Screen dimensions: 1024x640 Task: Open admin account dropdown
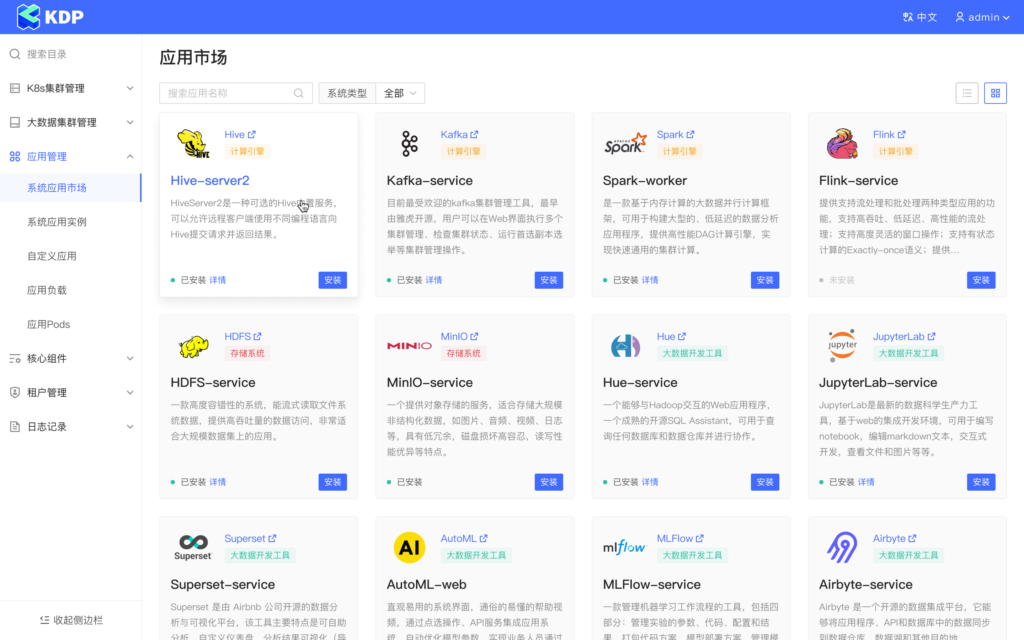click(982, 18)
